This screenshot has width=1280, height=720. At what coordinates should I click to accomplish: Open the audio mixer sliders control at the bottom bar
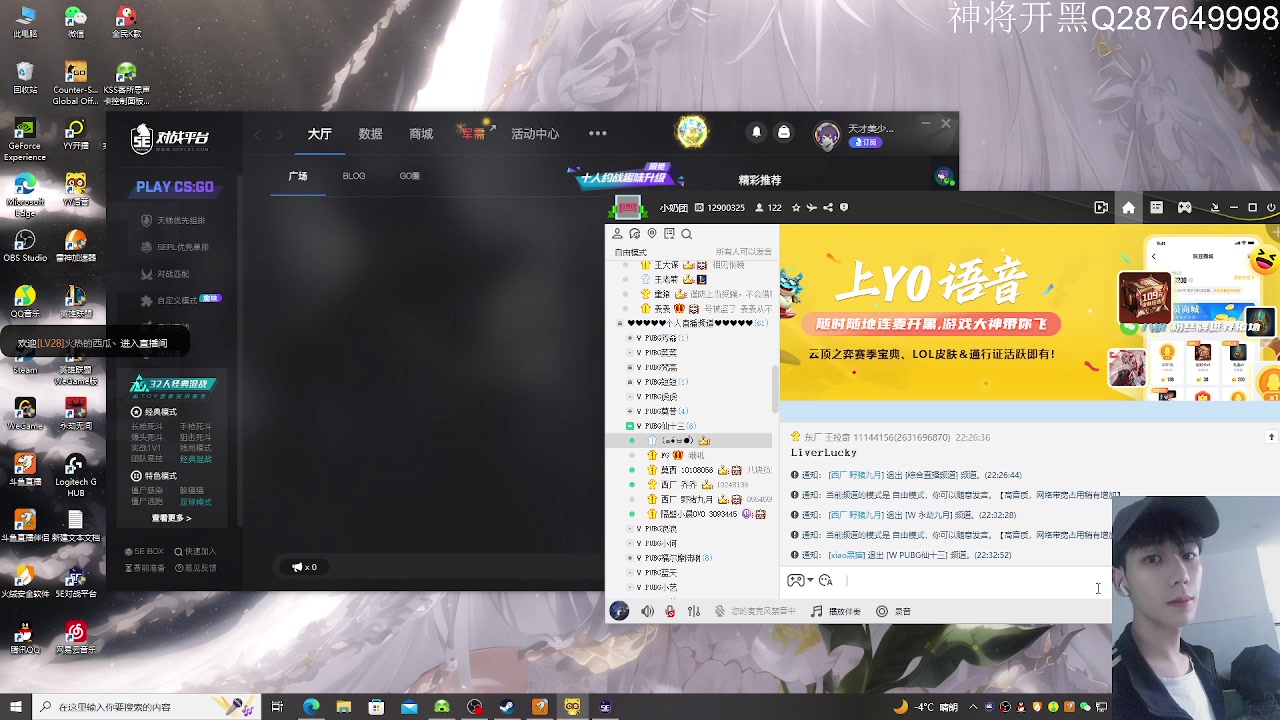pyautogui.click(x=693, y=610)
